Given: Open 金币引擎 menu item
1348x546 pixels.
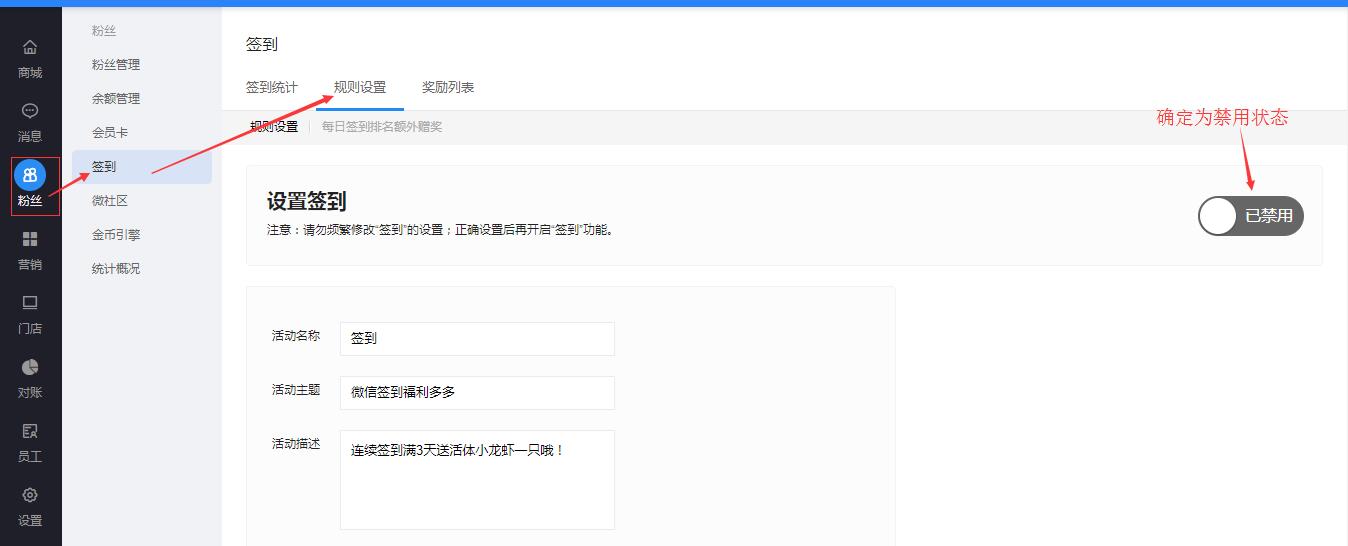Looking at the screenshot, I should coord(116,235).
